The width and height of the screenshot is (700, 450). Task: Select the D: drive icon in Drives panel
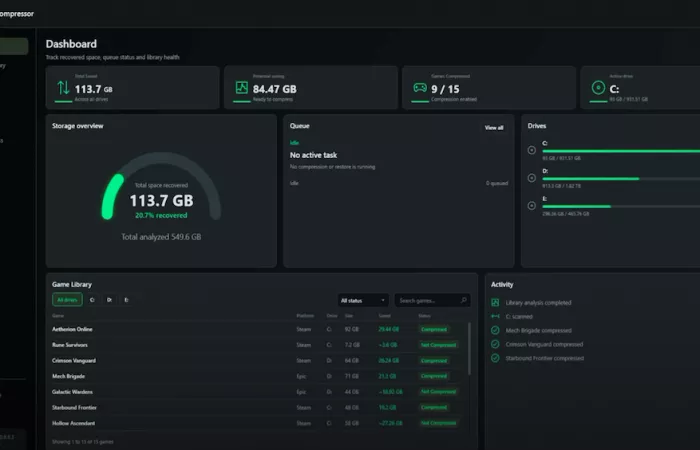click(531, 178)
